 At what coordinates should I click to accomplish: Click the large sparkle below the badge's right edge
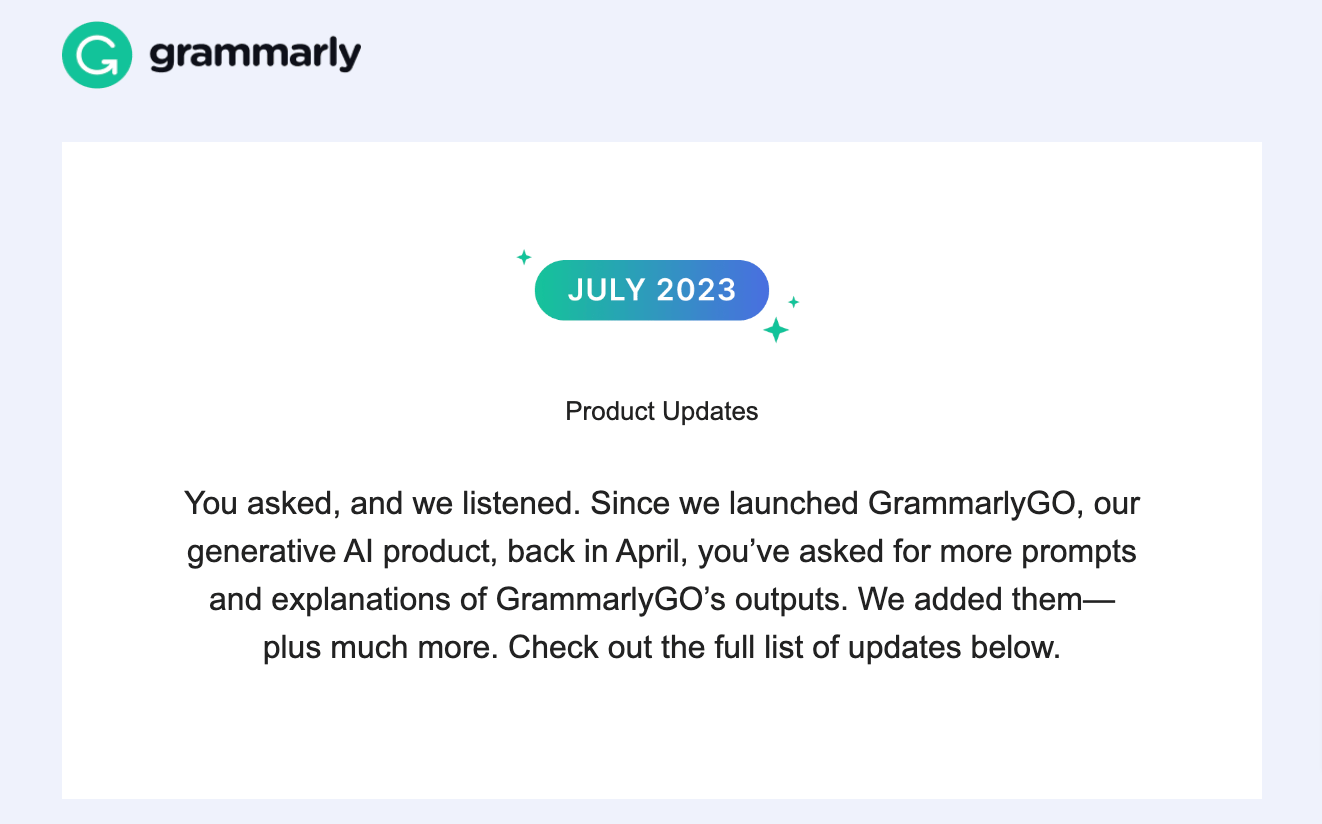pyautogui.click(x=776, y=330)
